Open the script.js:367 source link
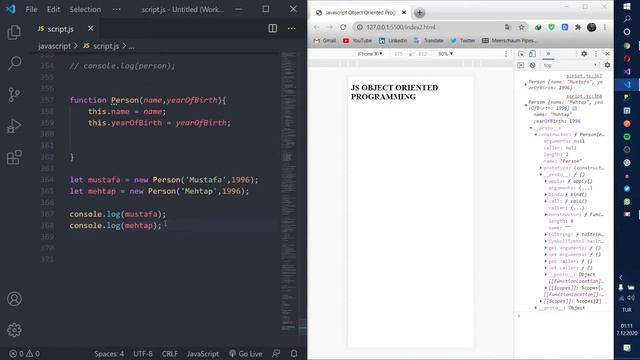 [584, 76]
